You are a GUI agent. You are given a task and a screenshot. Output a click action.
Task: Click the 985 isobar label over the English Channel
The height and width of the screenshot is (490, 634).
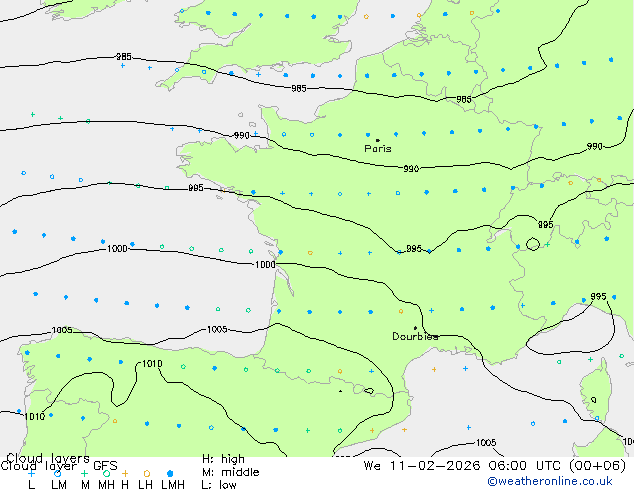[x=299, y=89]
